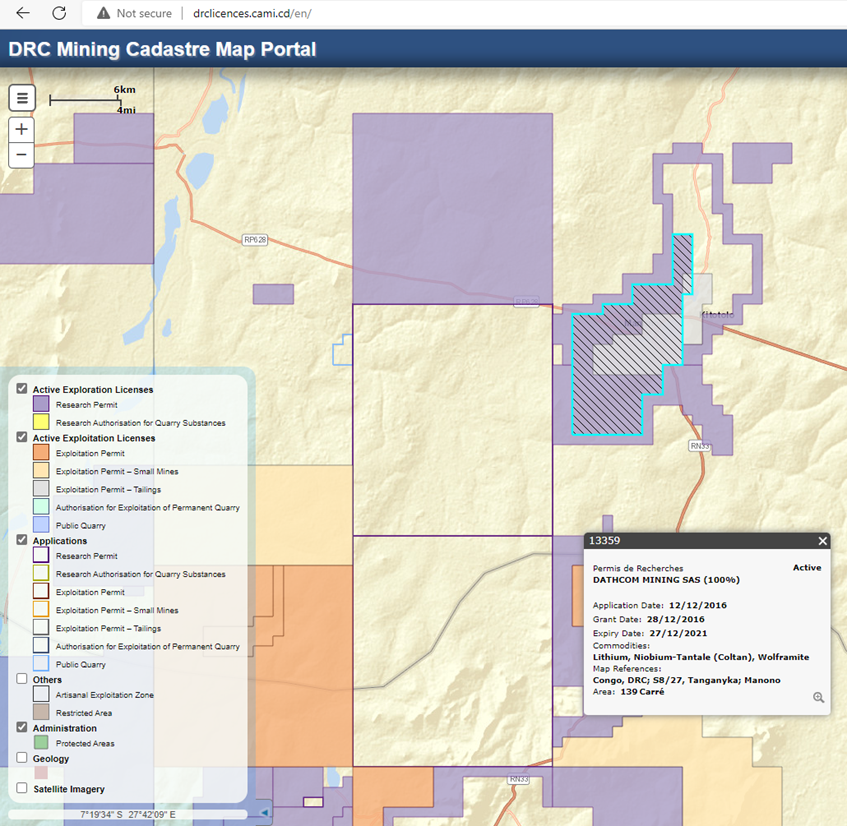Click the 6km scale bar
The image size is (847, 826).
85,100
